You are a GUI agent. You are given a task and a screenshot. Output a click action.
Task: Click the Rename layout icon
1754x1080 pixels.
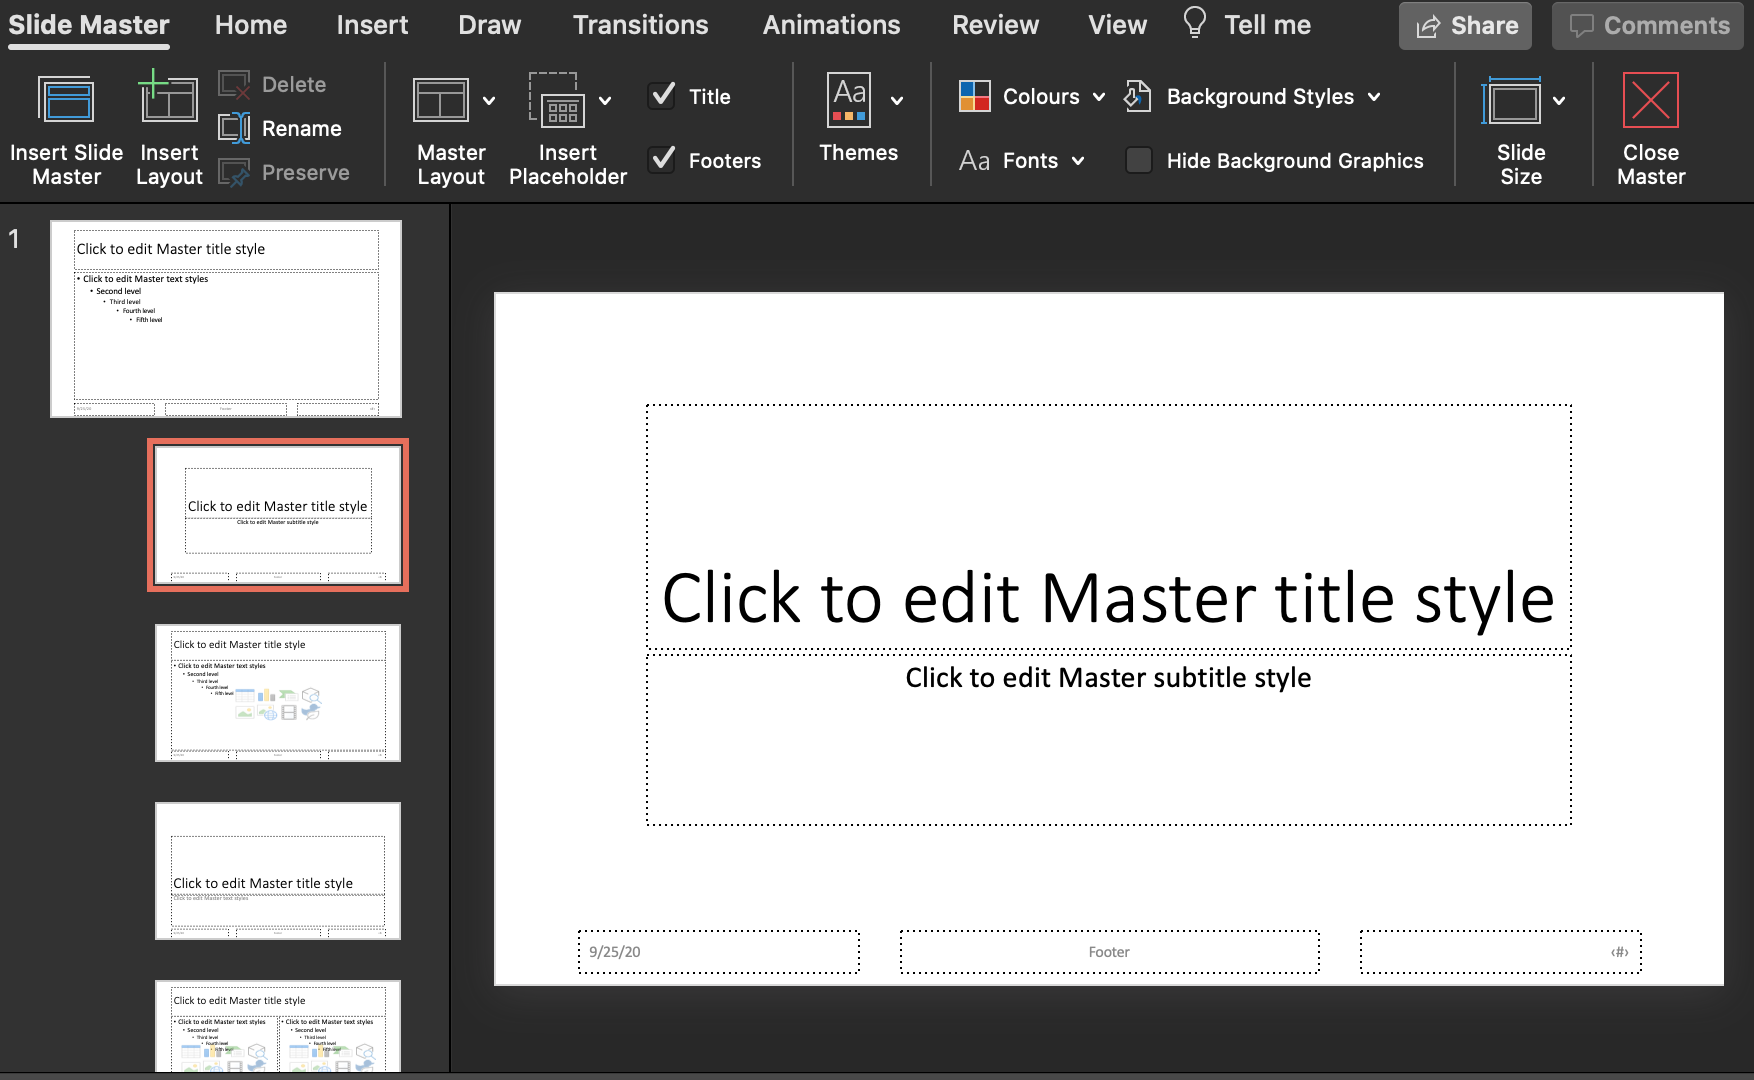(235, 128)
